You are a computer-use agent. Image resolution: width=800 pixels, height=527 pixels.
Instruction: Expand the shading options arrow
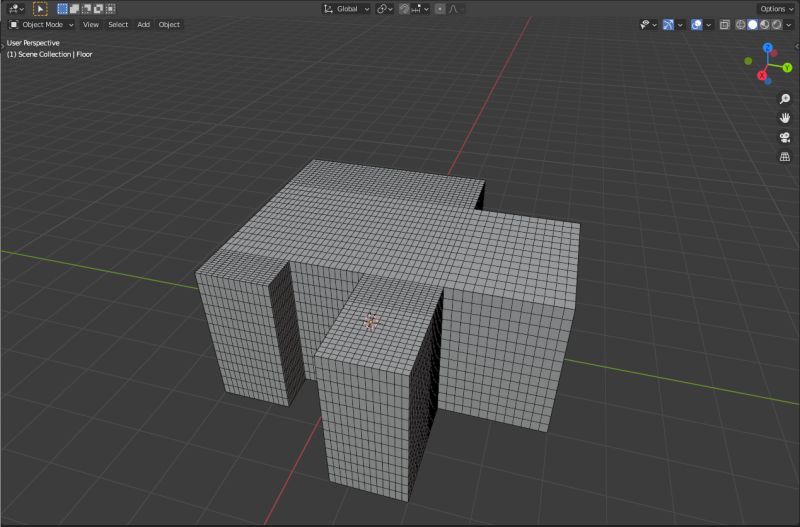pos(788,24)
